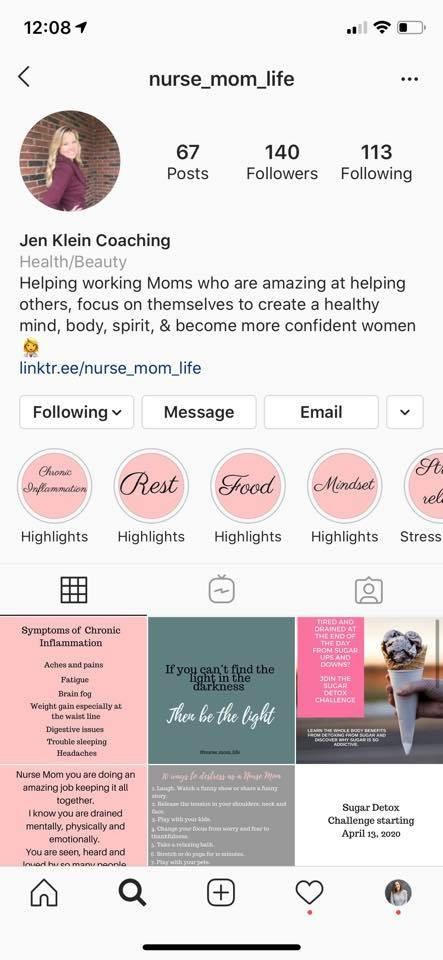Image resolution: width=443 pixels, height=960 pixels.
Task: Tap the new post plus icon
Action: [x=221, y=894]
